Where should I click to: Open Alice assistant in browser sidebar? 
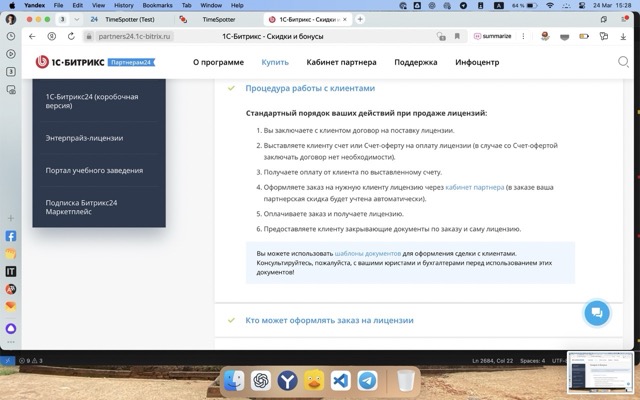pyautogui.click(x=11, y=328)
